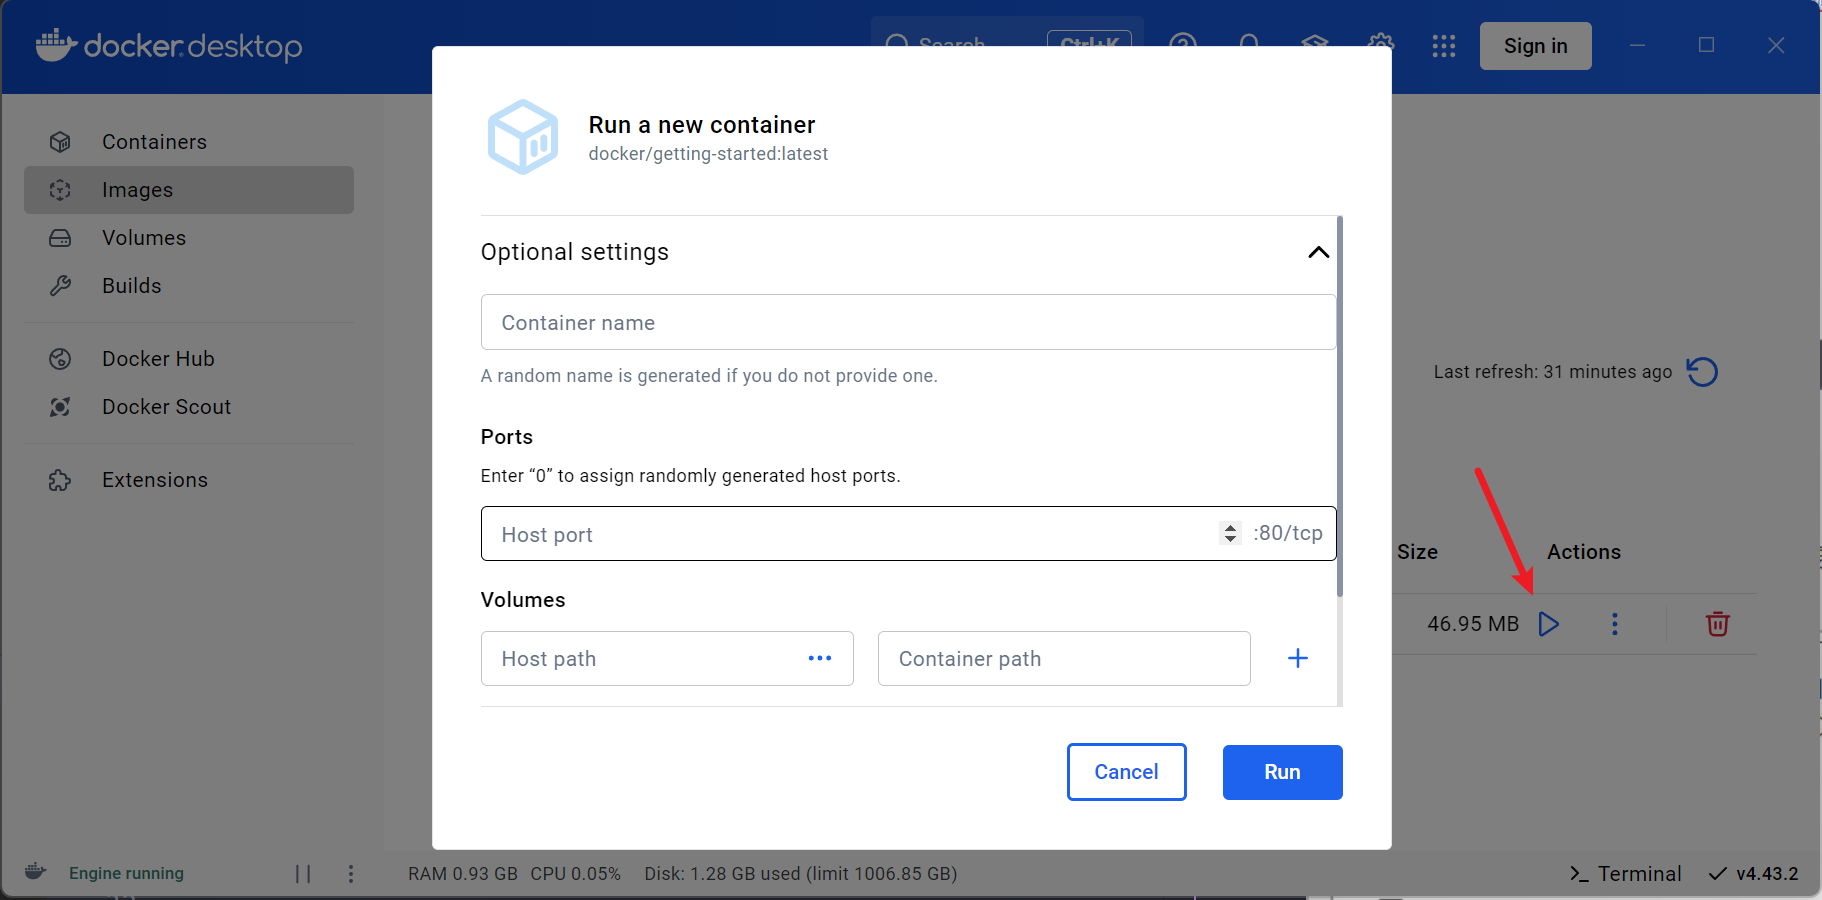
Task: Open the Extensions puzzle icon
Action: (x=60, y=480)
